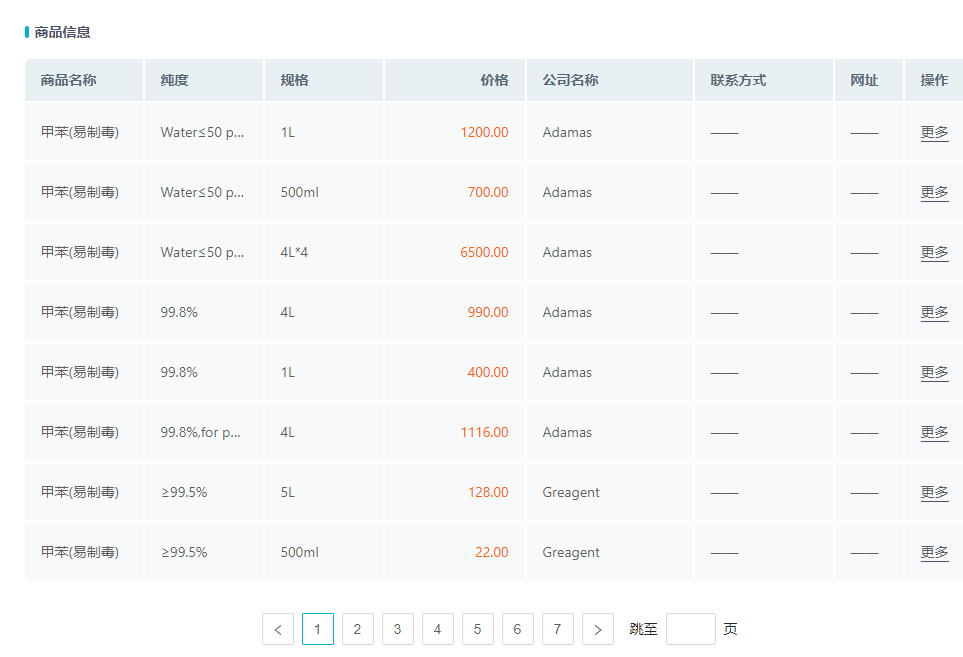The image size is (963, 657).
Task: Click 更多 for the 22.00 Greagent row
Action: point(934,552)
